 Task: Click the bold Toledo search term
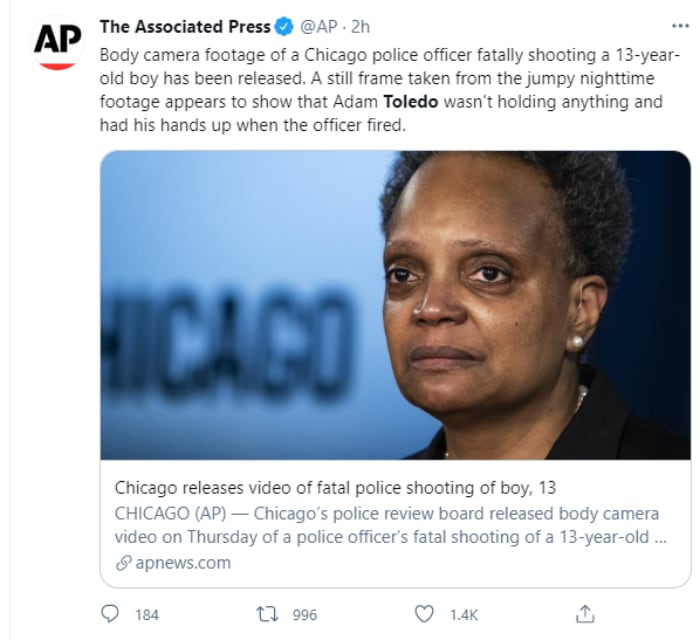click(x=411, y=102)
